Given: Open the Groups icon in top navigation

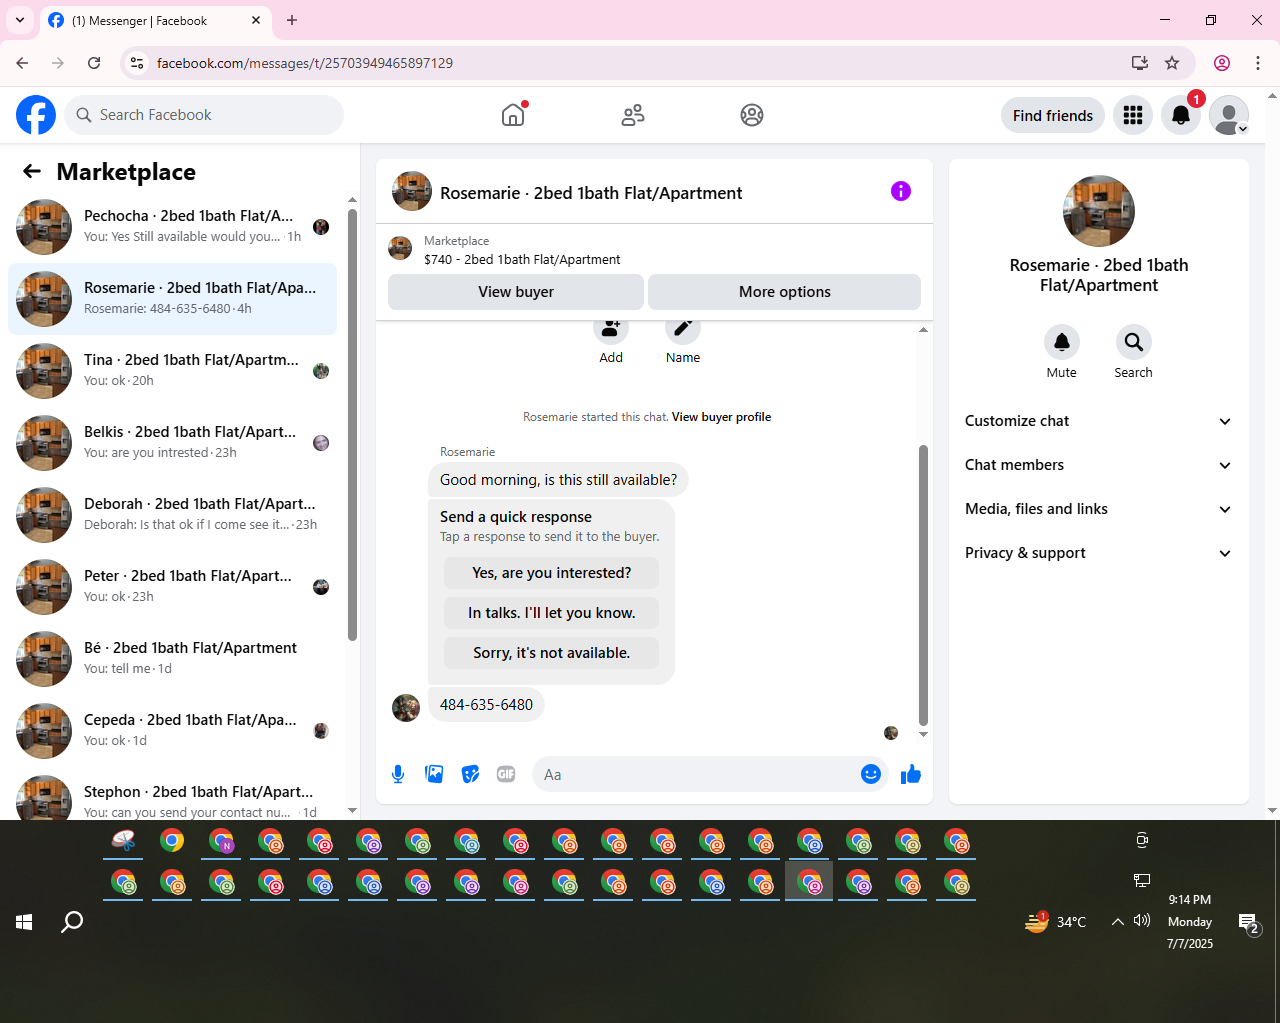Looking at the screenshot, I should click(x=752, y=115).
